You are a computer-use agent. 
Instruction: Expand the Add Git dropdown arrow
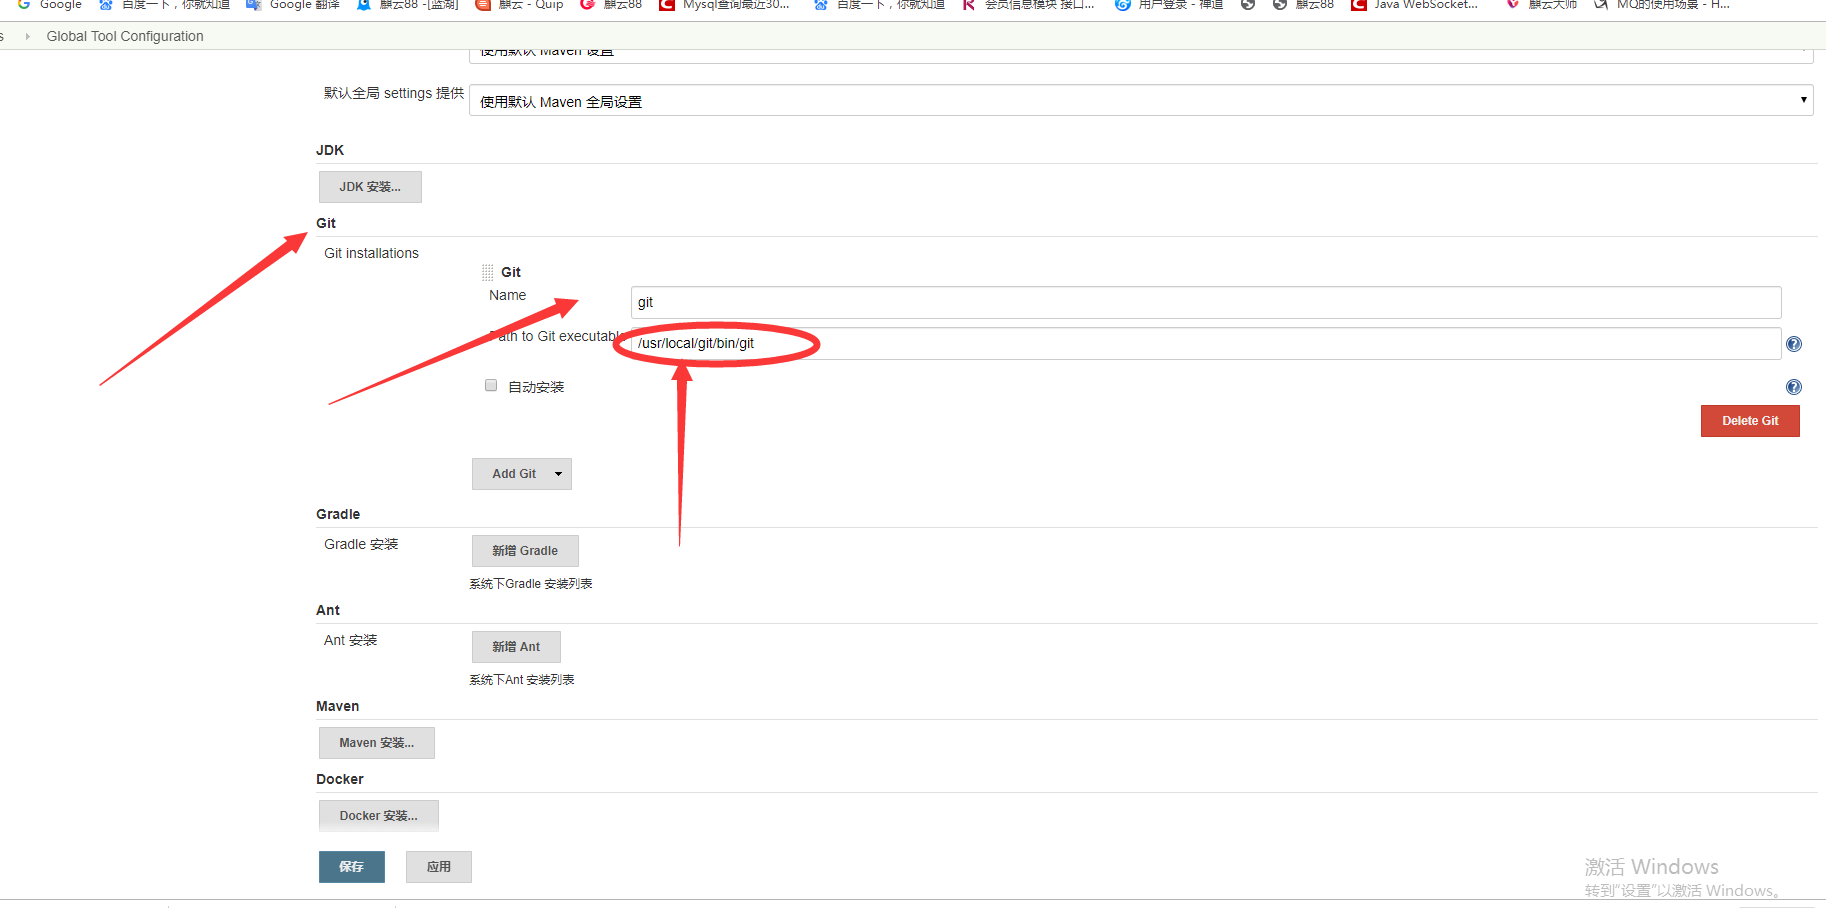(557, 473)
